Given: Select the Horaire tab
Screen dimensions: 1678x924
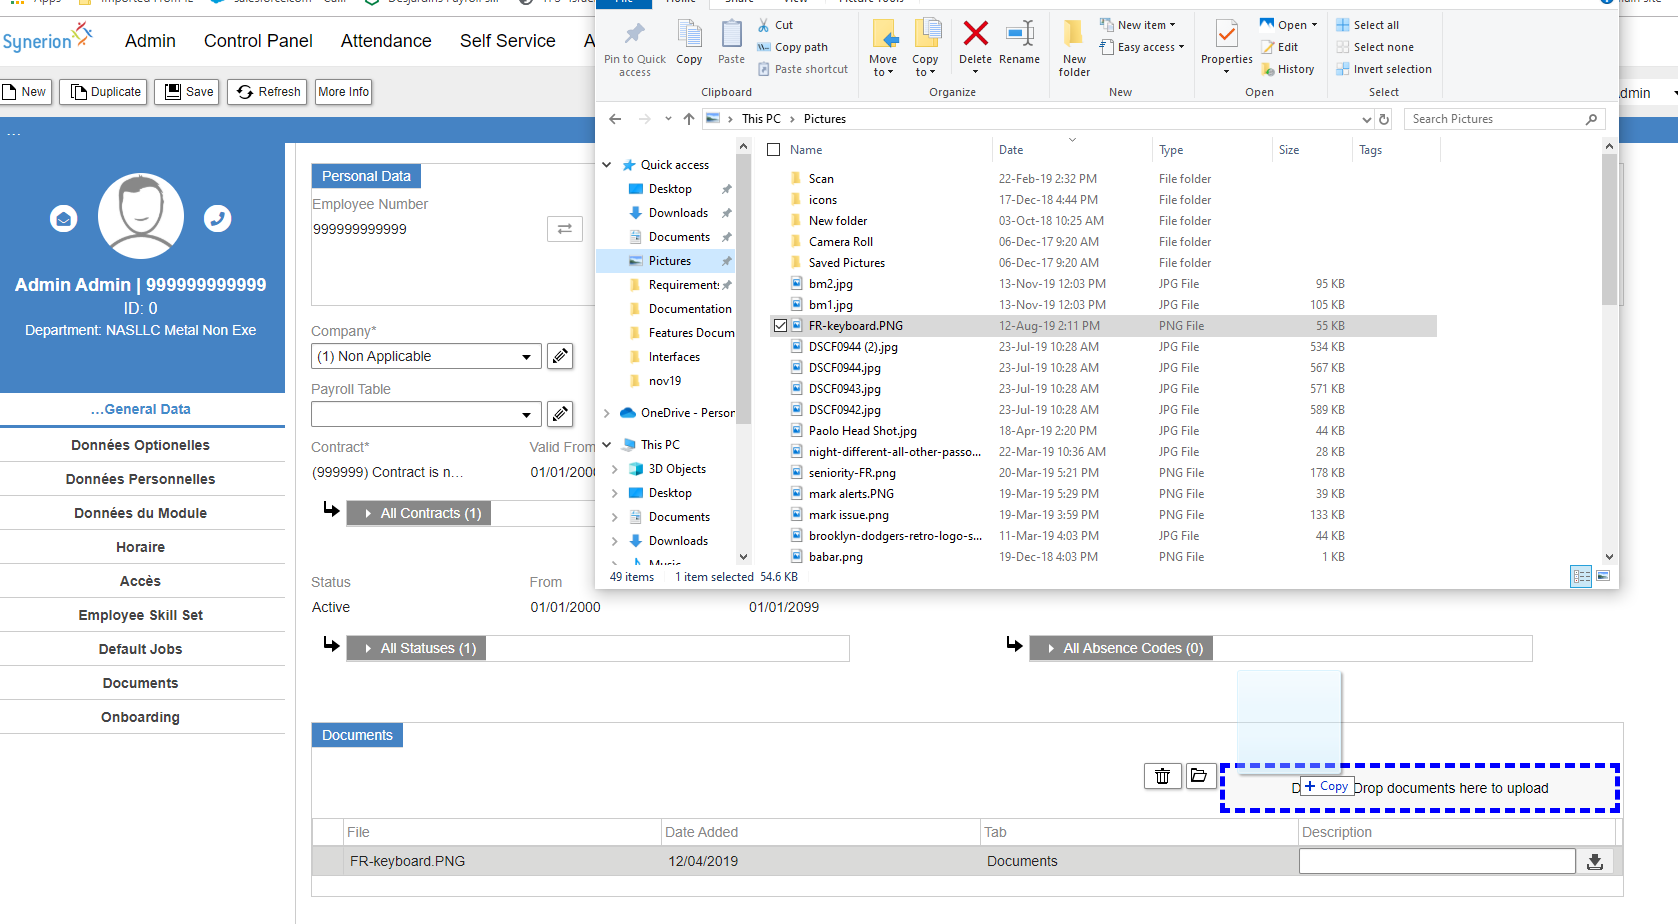Looking at the screenshot, I should (x=141, y=547).
